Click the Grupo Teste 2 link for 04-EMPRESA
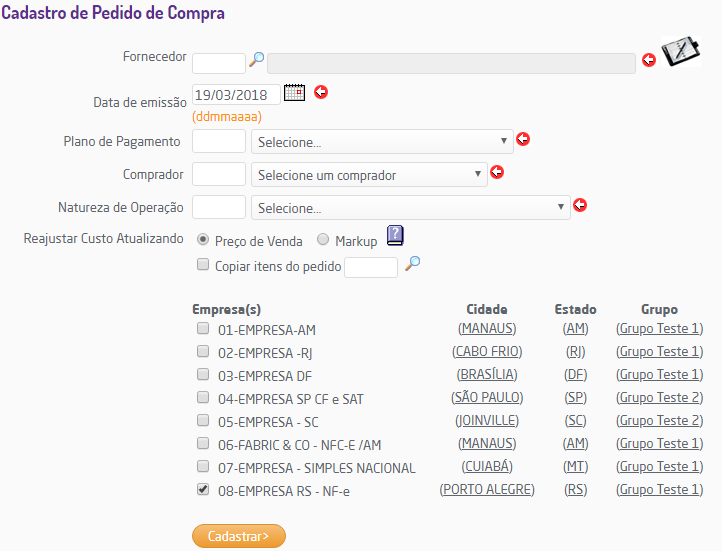The height and width of the screenshot is (551, 722). 659,398
